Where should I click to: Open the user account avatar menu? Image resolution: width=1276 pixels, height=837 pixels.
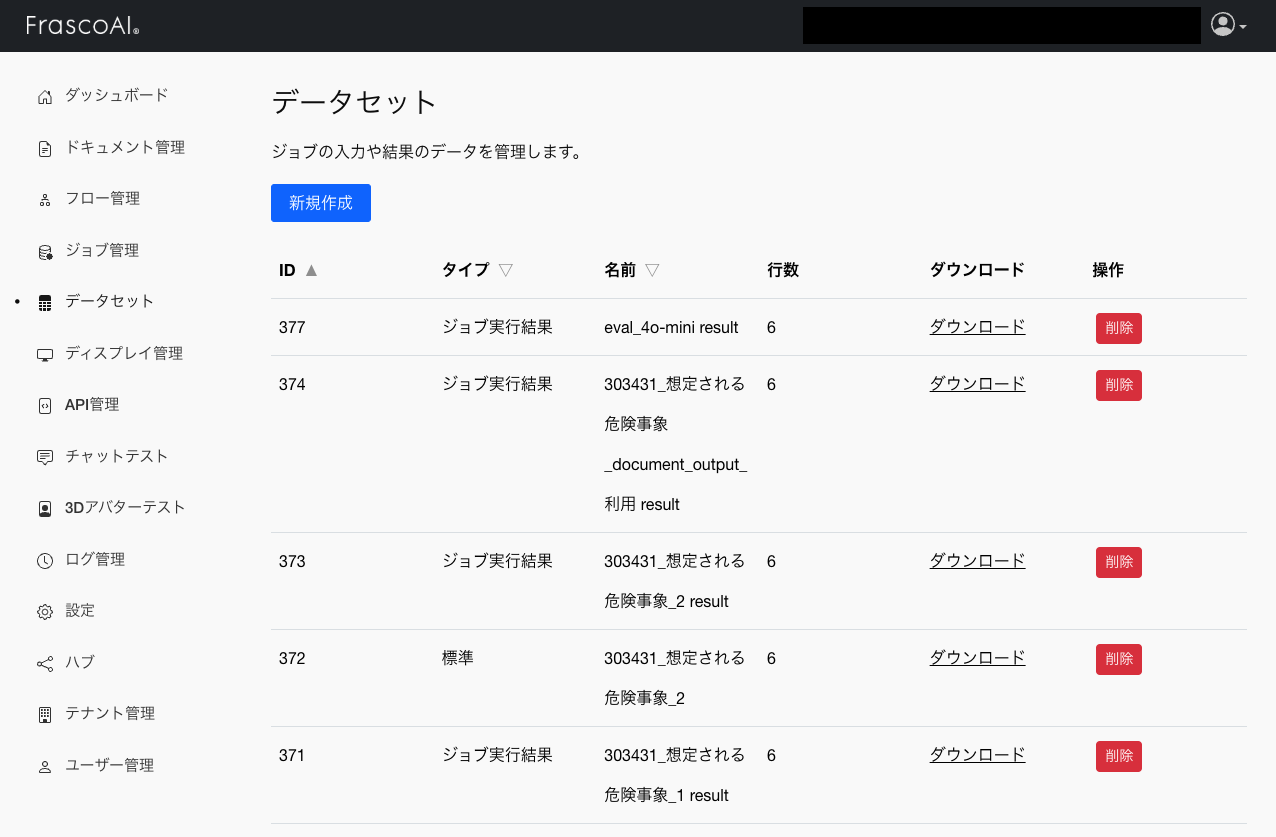point(1228,25)
